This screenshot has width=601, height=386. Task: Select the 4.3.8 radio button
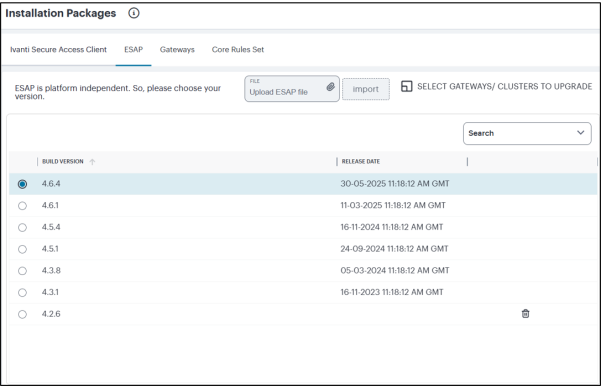click(22, 271)
